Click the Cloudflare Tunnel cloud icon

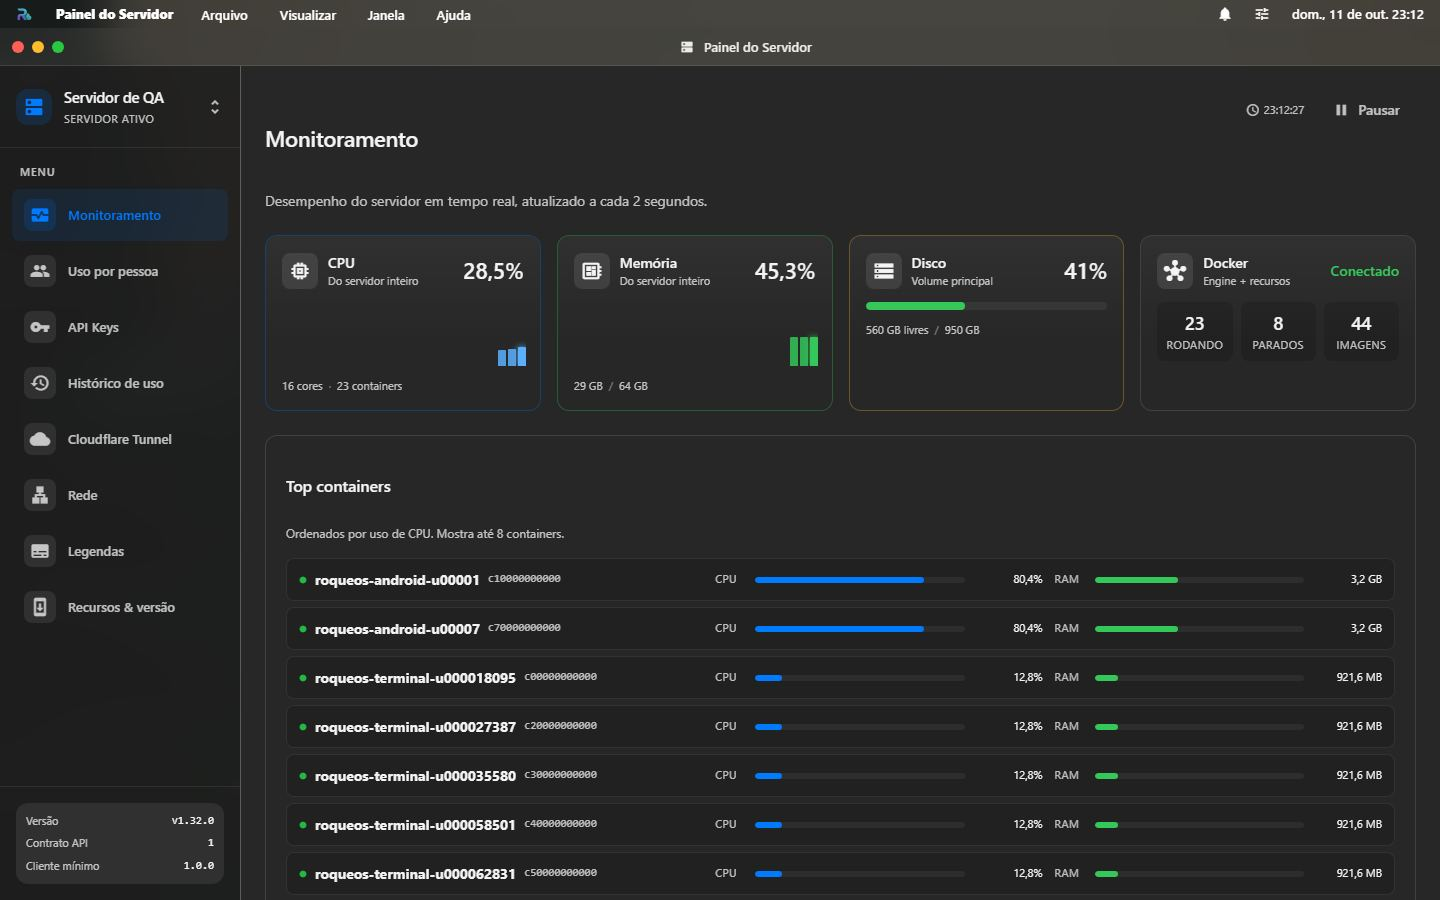(40, 439)
